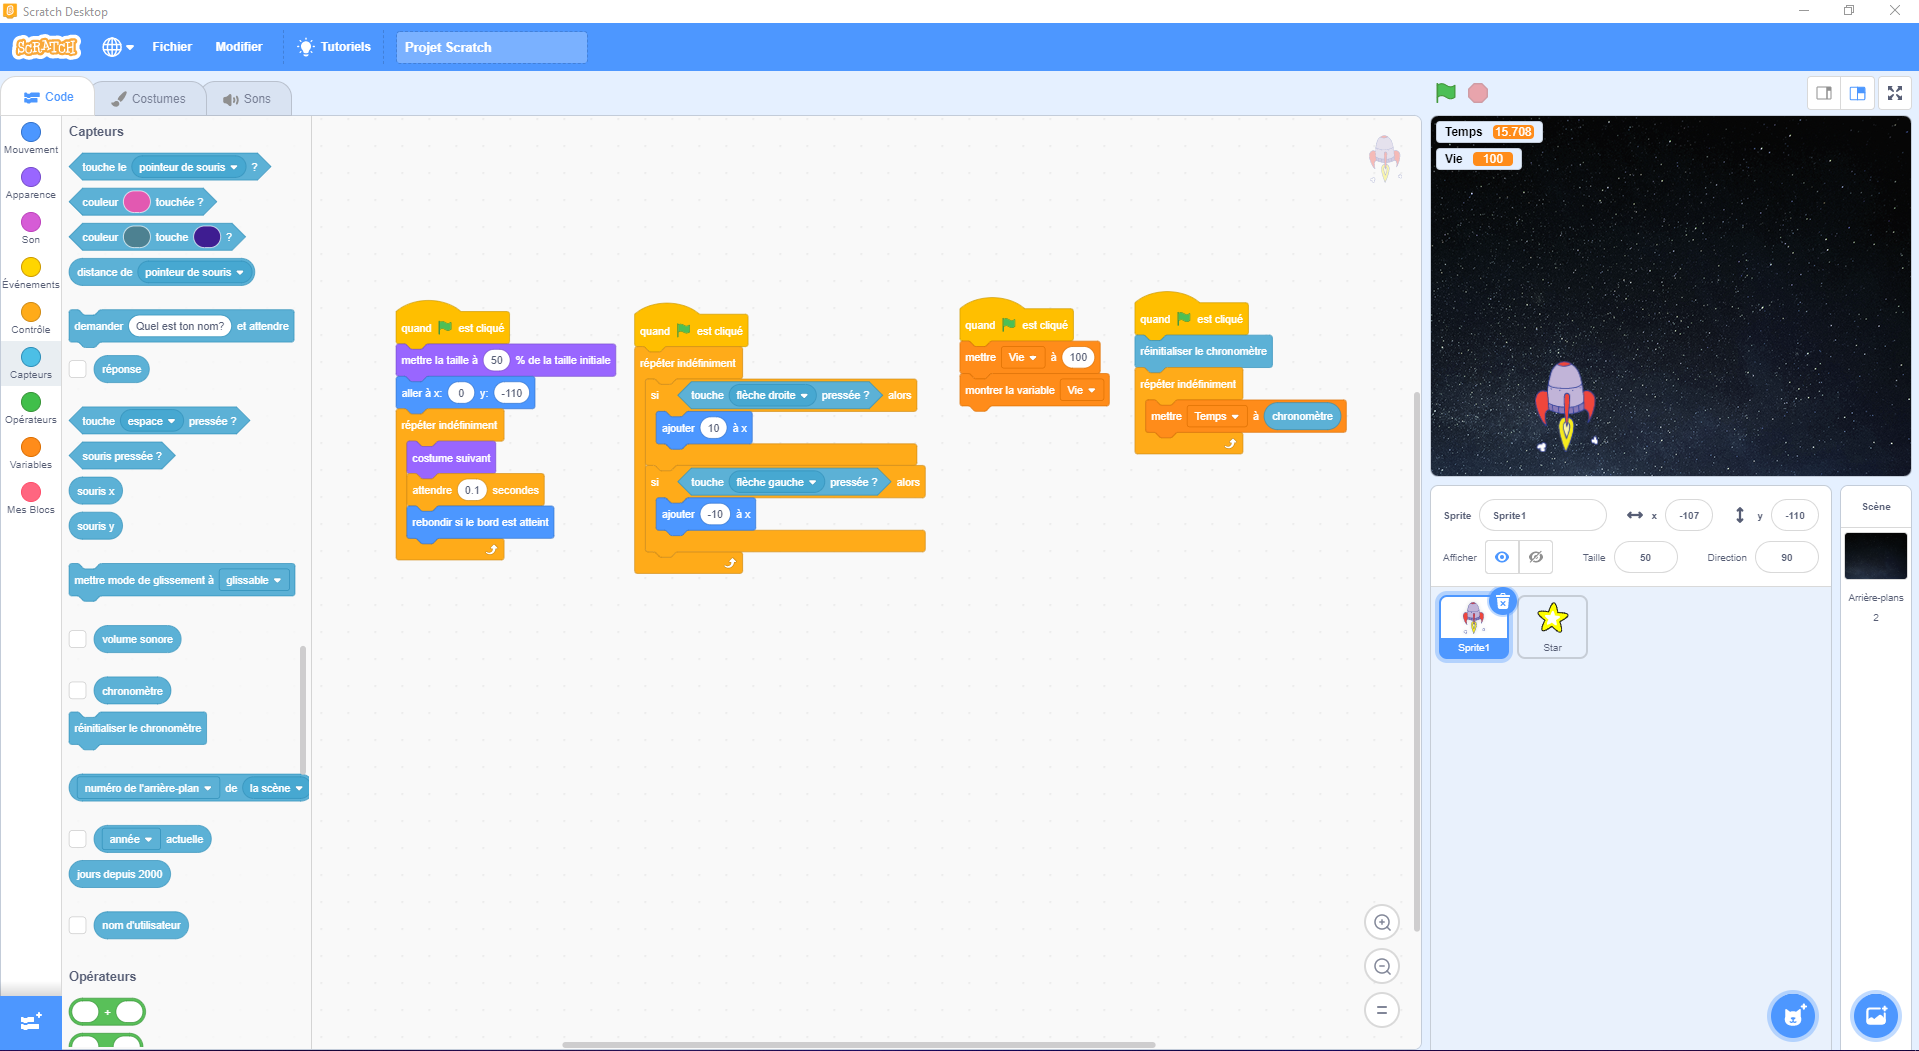Switch to the small stage layout

(x=1824, y=93)
